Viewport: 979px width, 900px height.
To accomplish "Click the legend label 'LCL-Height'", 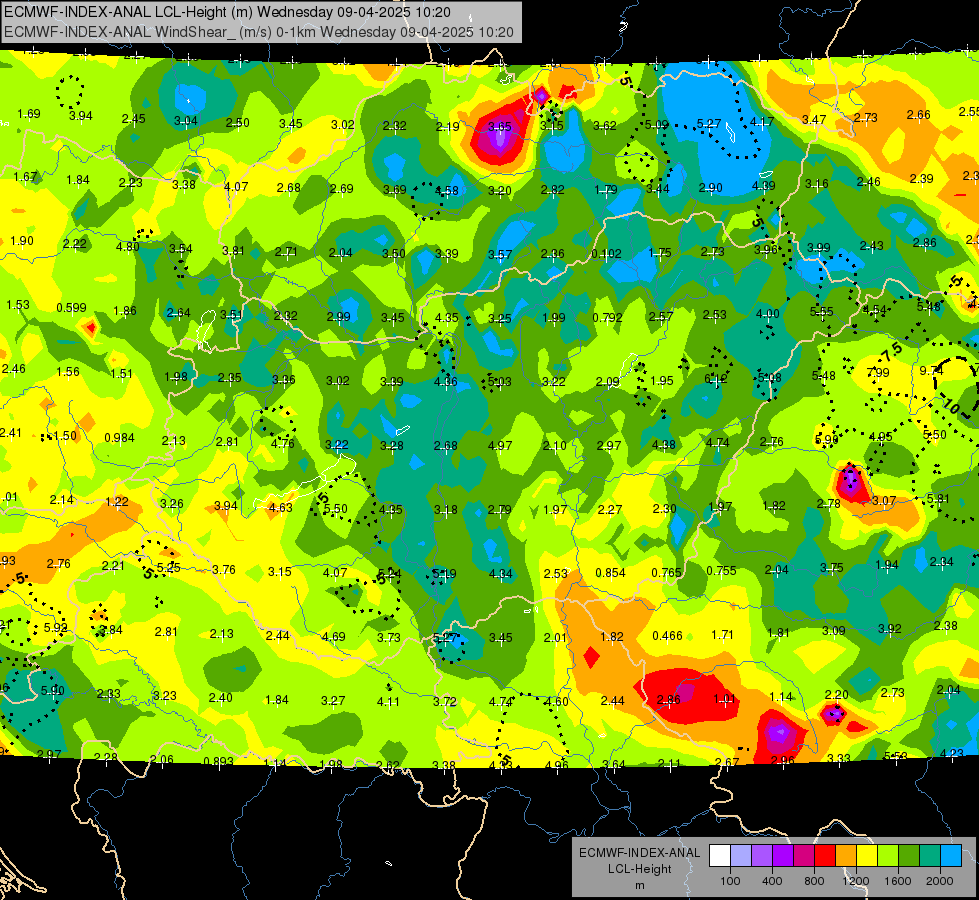I will 639,869.
